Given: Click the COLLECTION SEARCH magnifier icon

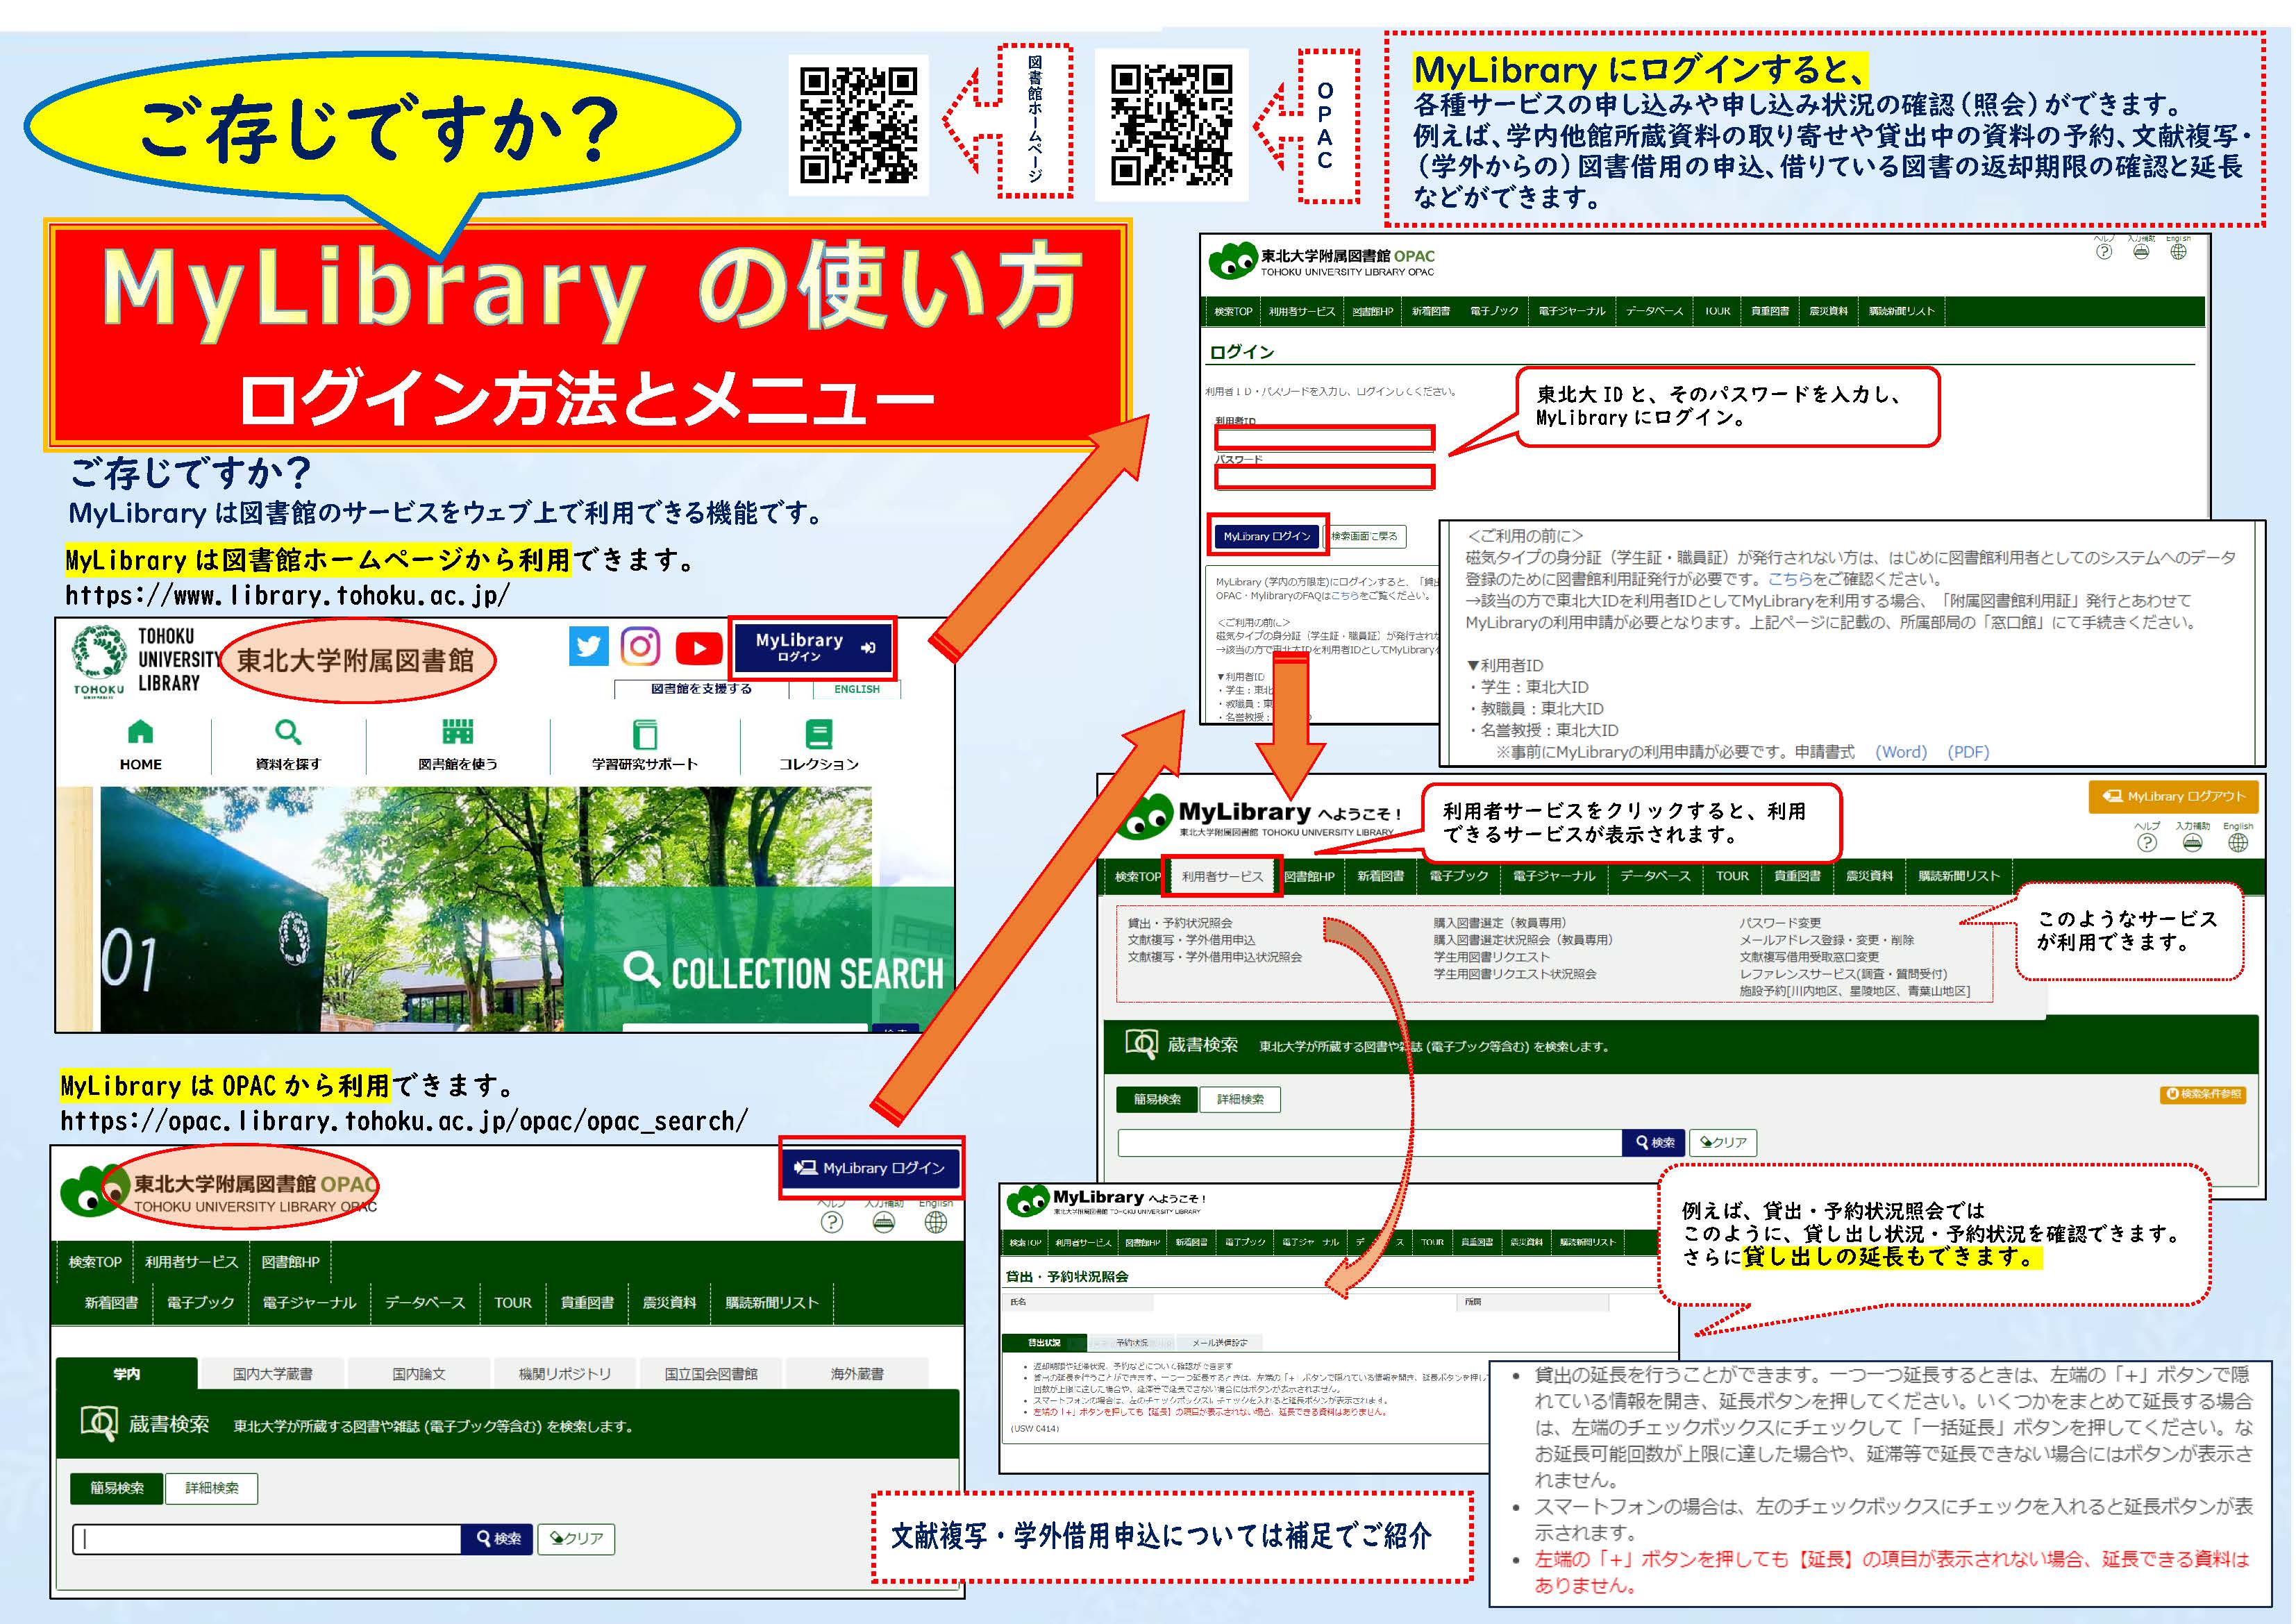Looking at the screenshot, I should click(641, 969).
